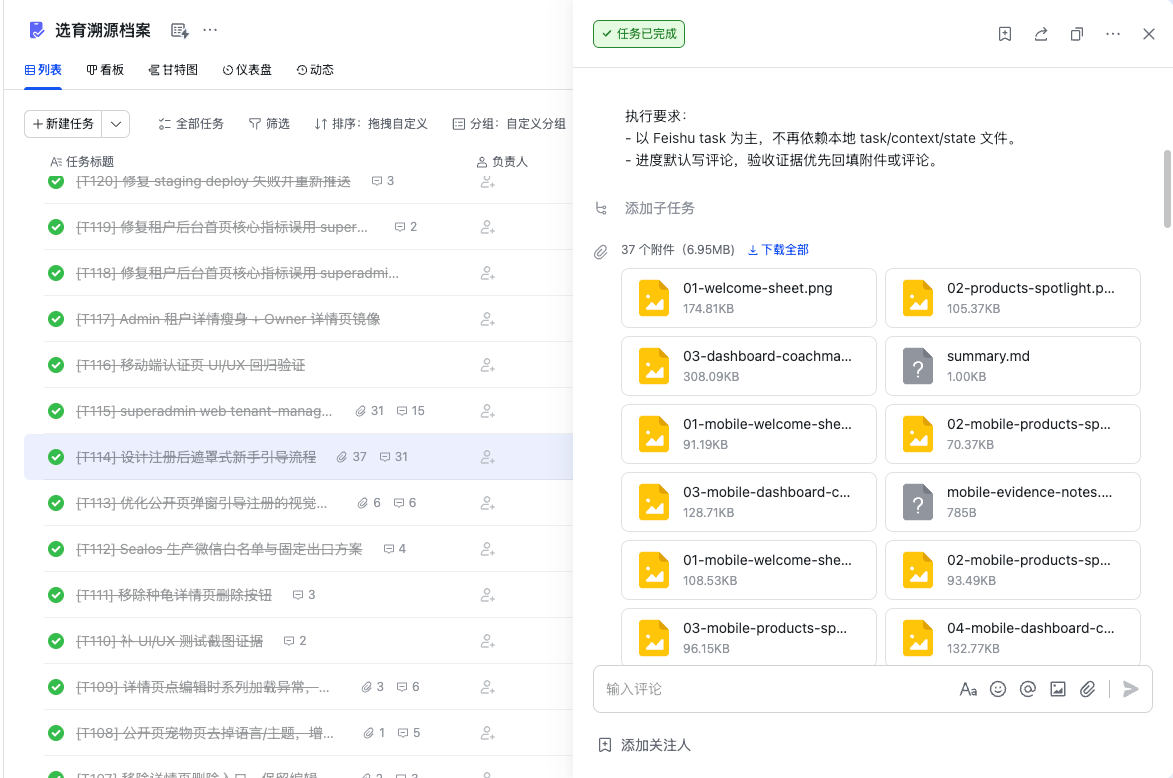Open attachment 03-dashboard-coachma image
The height and width of the screenshot is (778, 1173).
749,366
